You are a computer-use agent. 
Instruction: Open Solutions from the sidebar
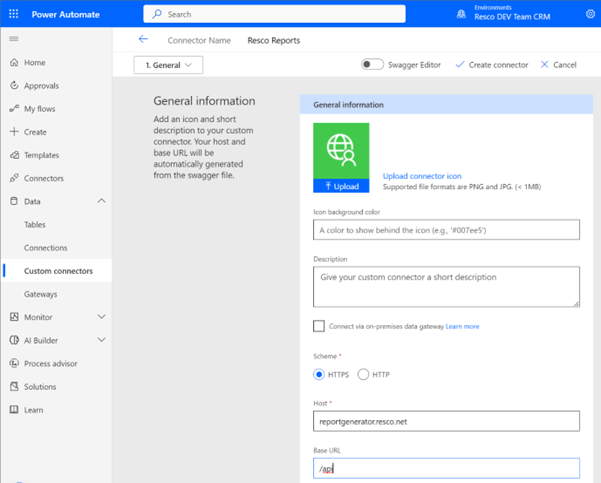tap(40, 387)
